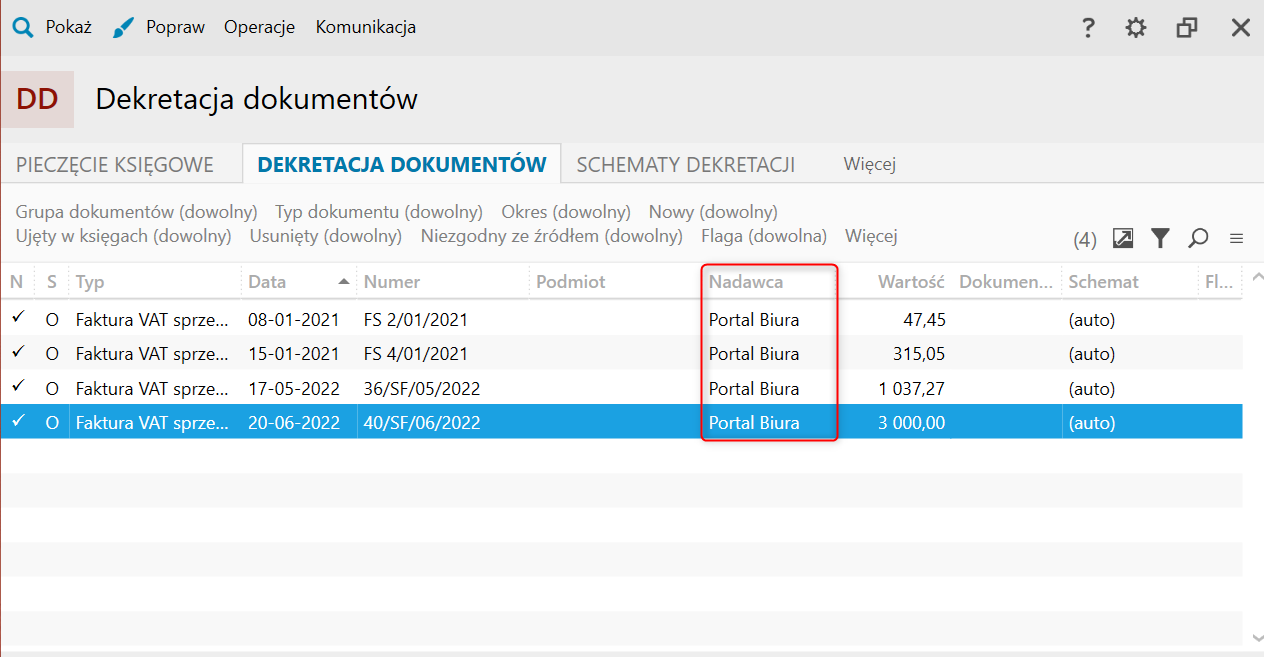Viewport: 1264px width, 657px height.
Task: Click the DD module logo
Action: pos(37,99)
